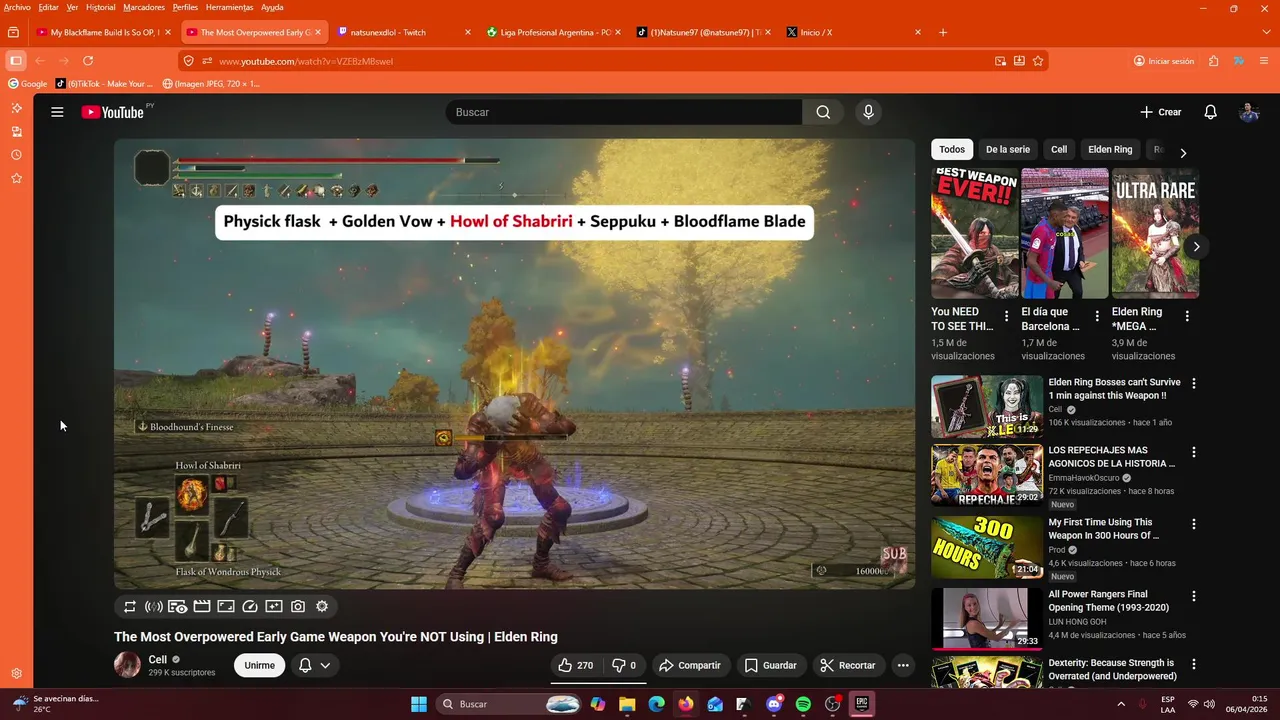Viewport: 1280px width, 720px height.
Task: Switch to Liga Profesional Argentina tab
Action: (x=553, y=32)
